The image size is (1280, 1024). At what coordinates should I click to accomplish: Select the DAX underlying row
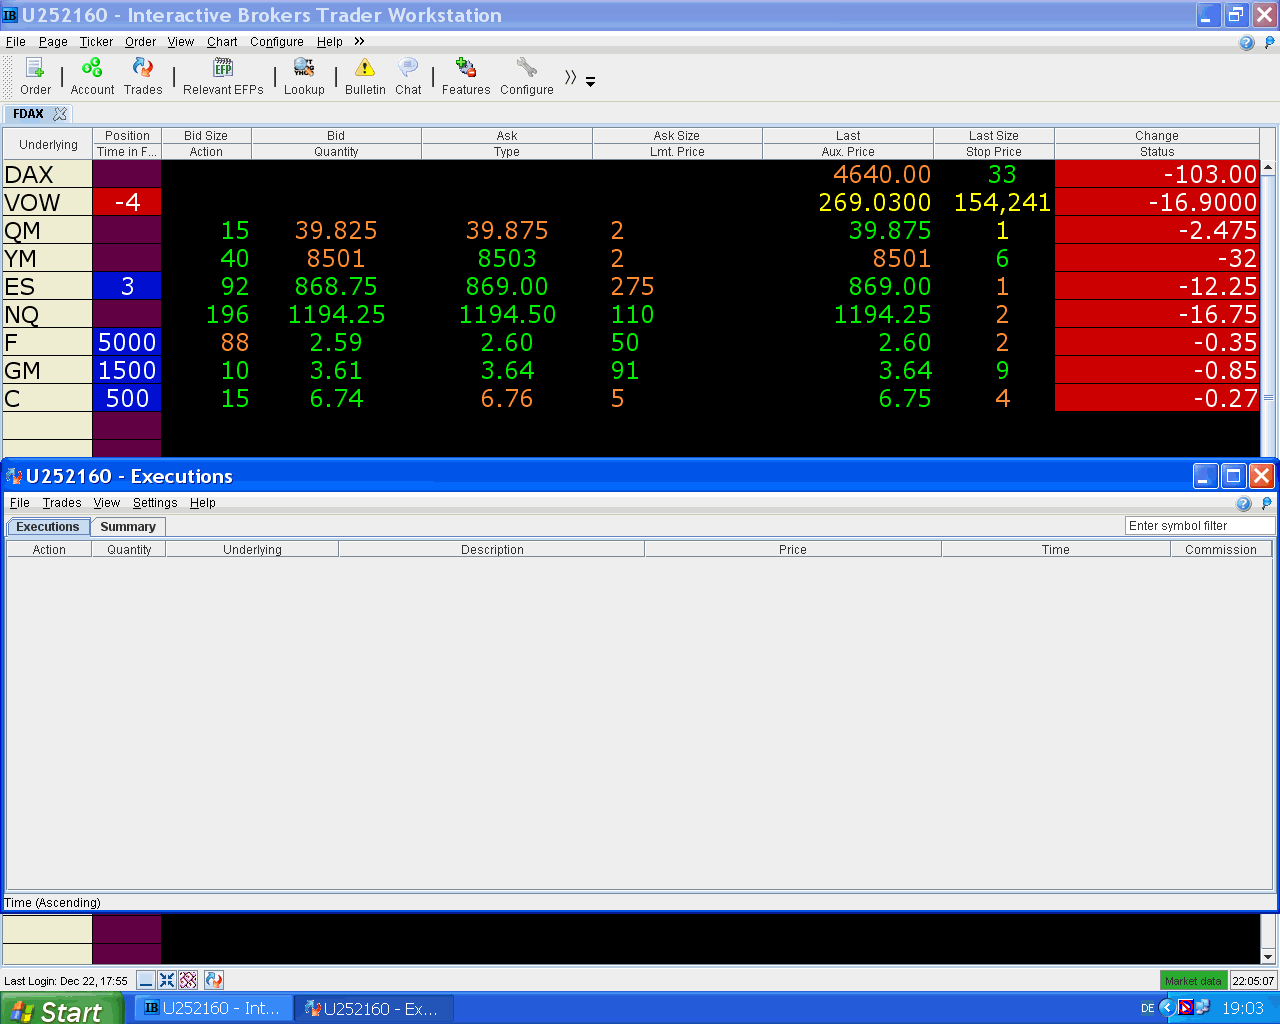[47, 174]
